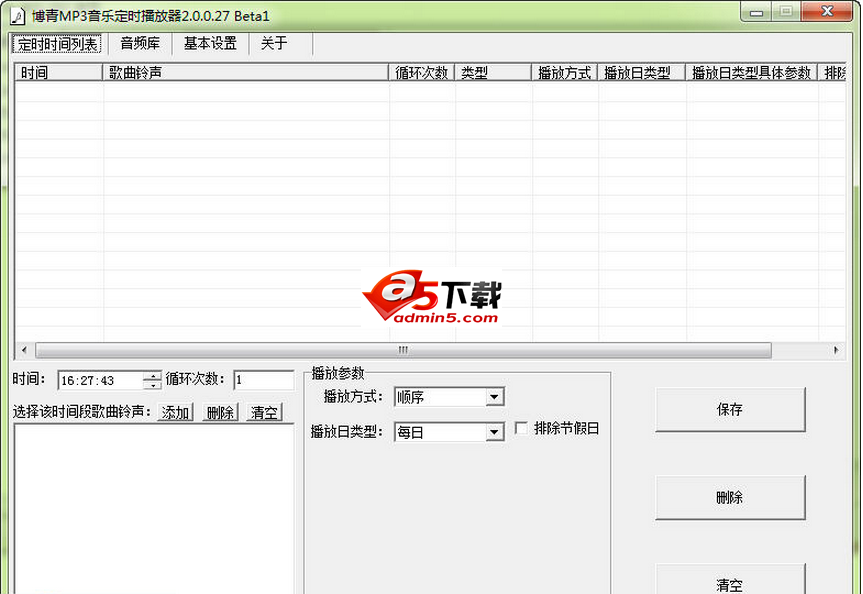Switch to the 定时时间列表 tab

[x=57, y=44]
